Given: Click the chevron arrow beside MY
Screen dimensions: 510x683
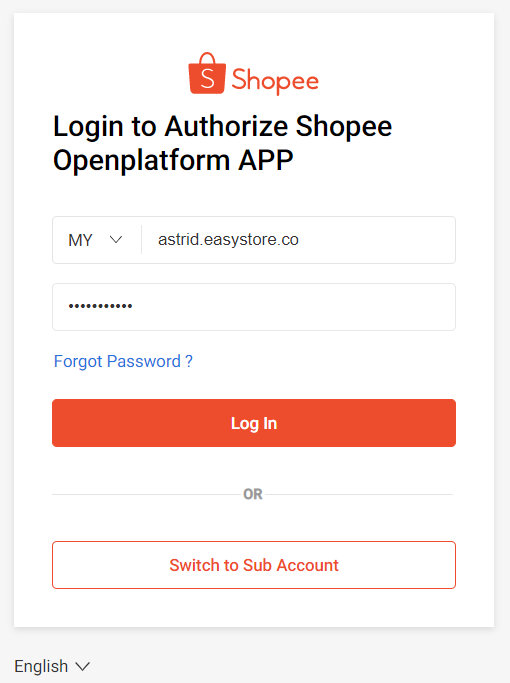Looking at the screenshot, I should [x=116, y=240].
